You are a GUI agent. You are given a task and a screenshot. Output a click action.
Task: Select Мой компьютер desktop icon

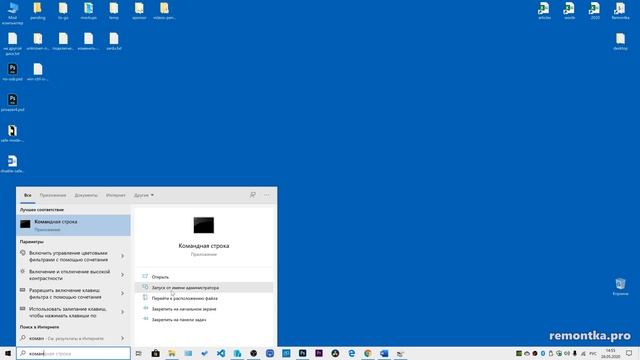[13, 13]
